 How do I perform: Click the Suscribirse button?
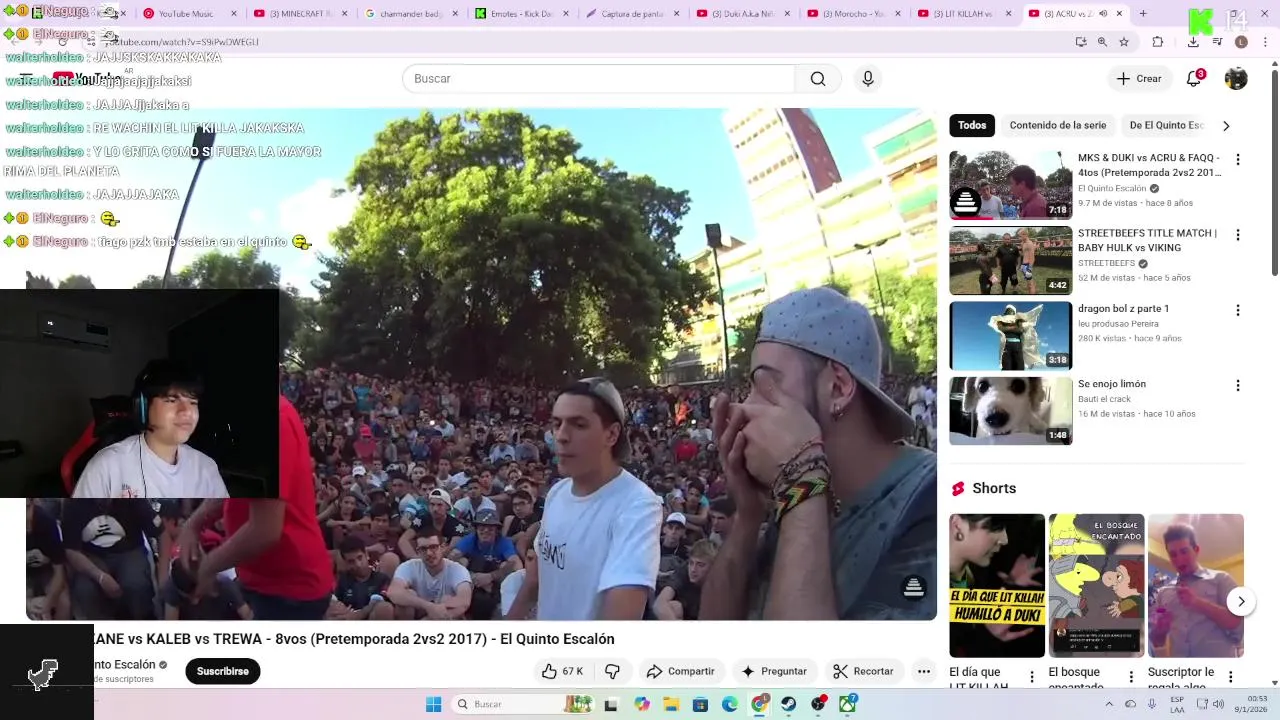coord(222,671)
